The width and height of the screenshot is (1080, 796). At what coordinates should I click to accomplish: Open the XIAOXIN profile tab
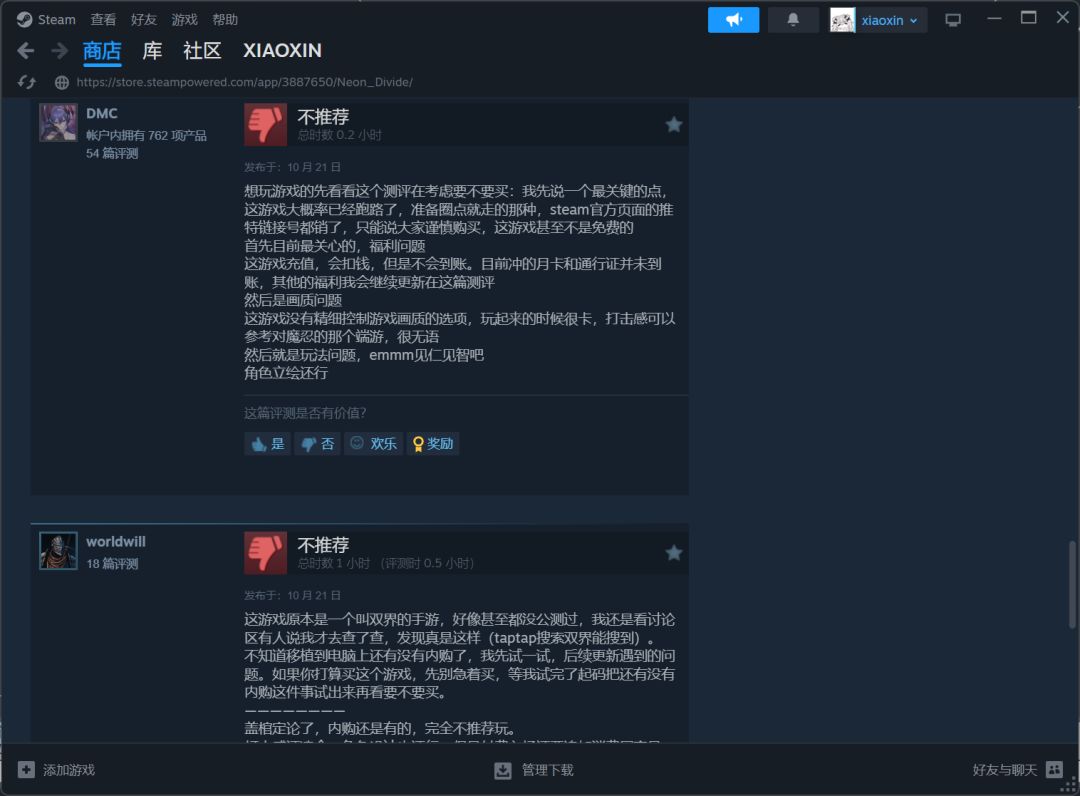click(x=282, y=51)
